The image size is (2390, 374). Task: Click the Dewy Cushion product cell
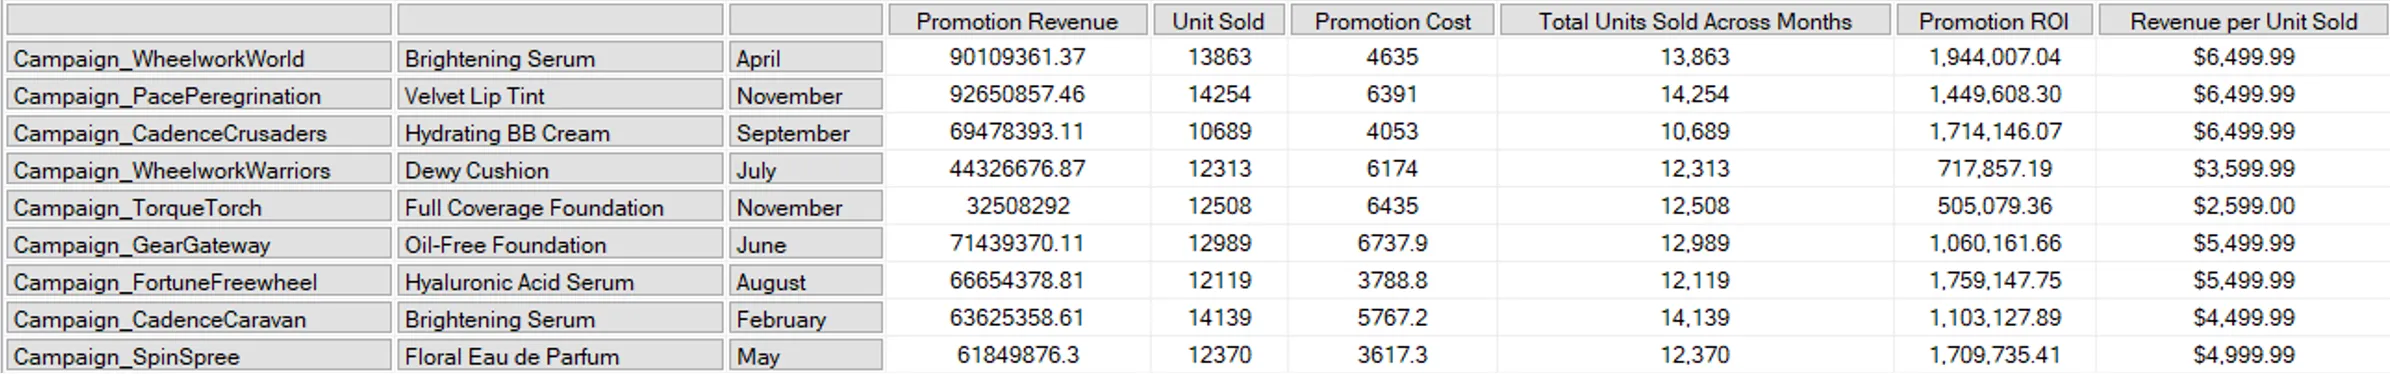click(560, 170)
